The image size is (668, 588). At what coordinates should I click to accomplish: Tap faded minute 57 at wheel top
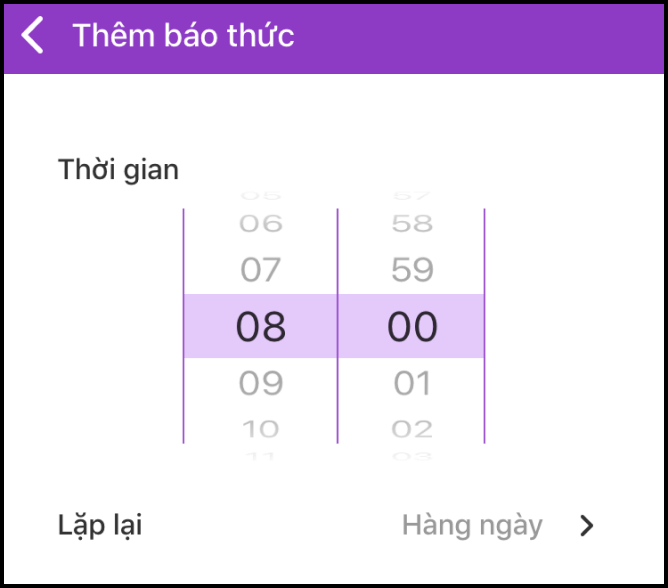tap(412, 195)
